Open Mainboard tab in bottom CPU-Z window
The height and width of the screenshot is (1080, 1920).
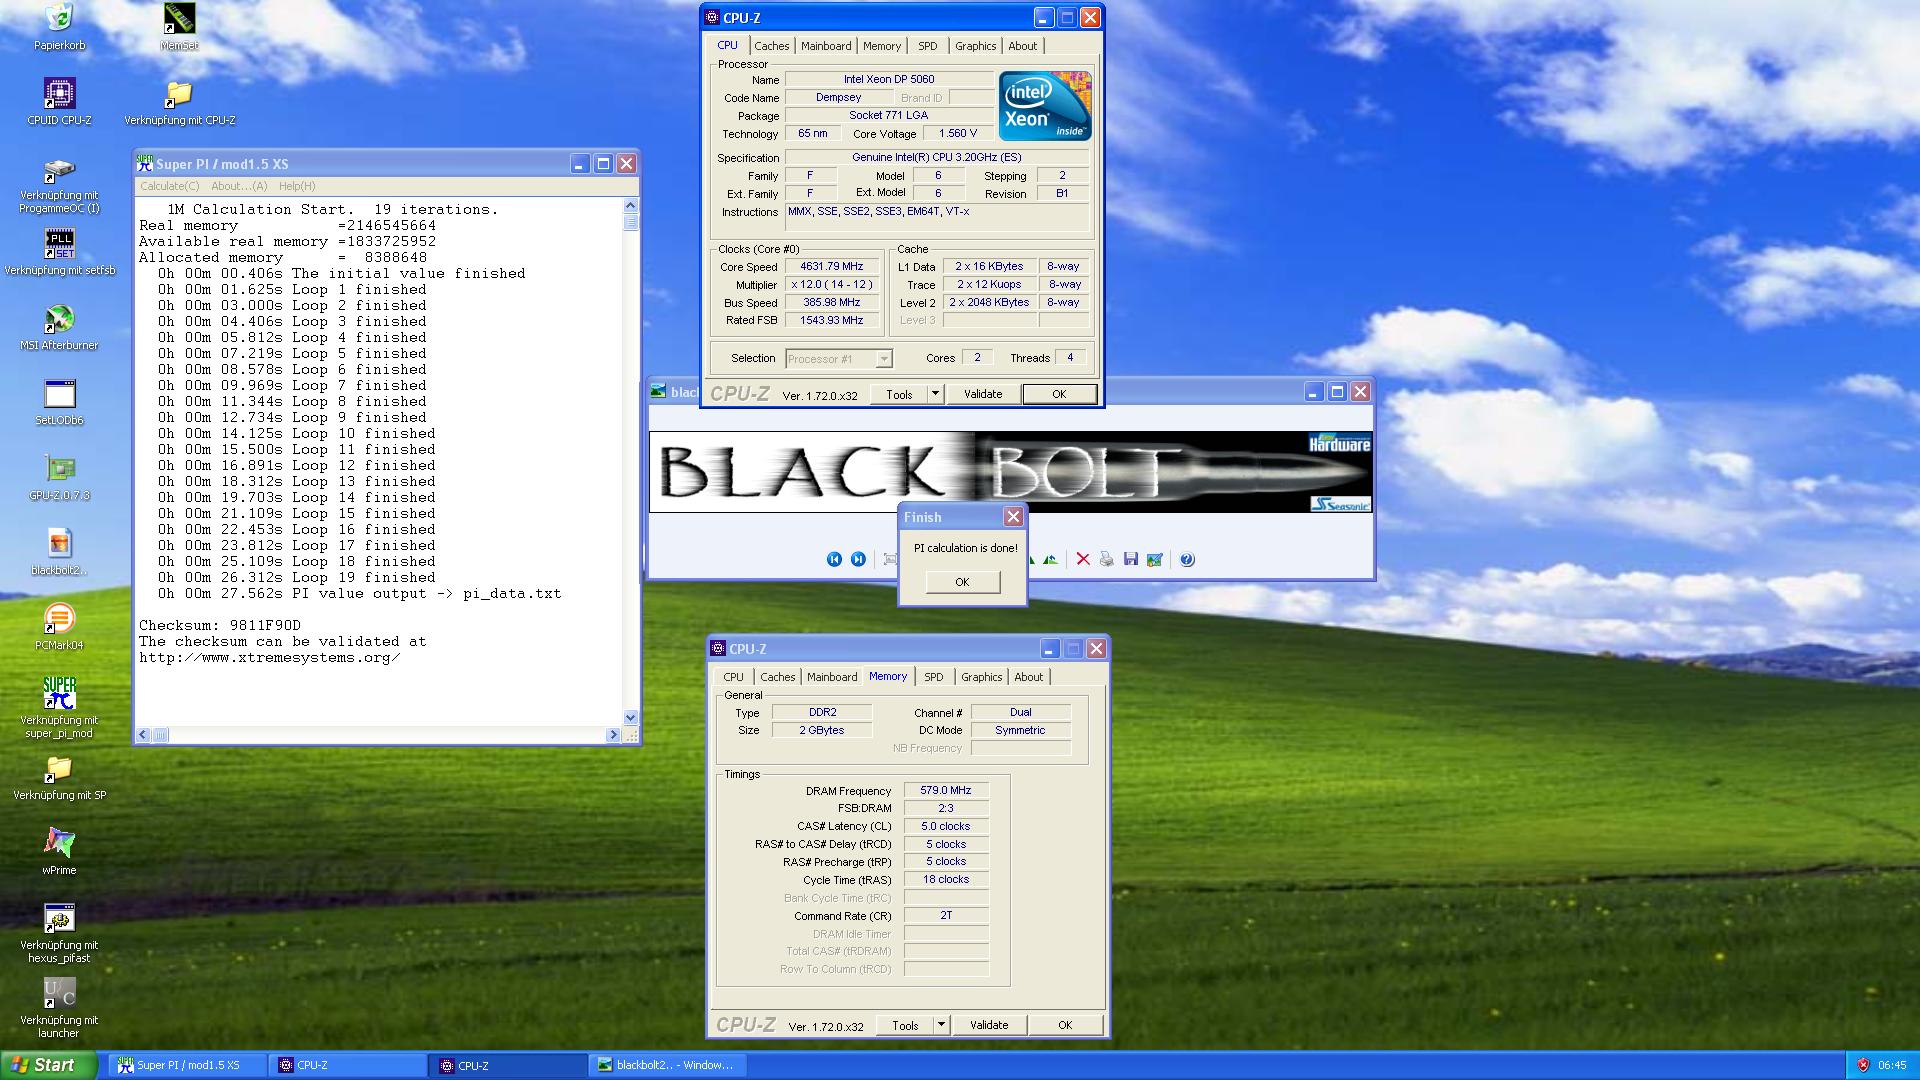(832, 677)
